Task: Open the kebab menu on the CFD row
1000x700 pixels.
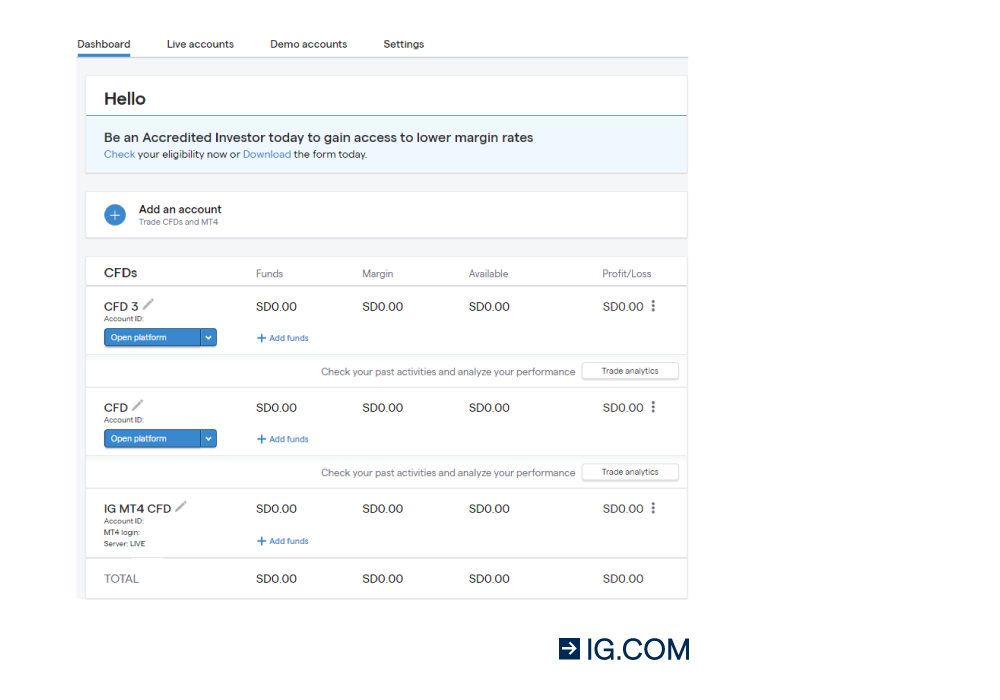Action: pyautogui.click(x=653, y=408)
